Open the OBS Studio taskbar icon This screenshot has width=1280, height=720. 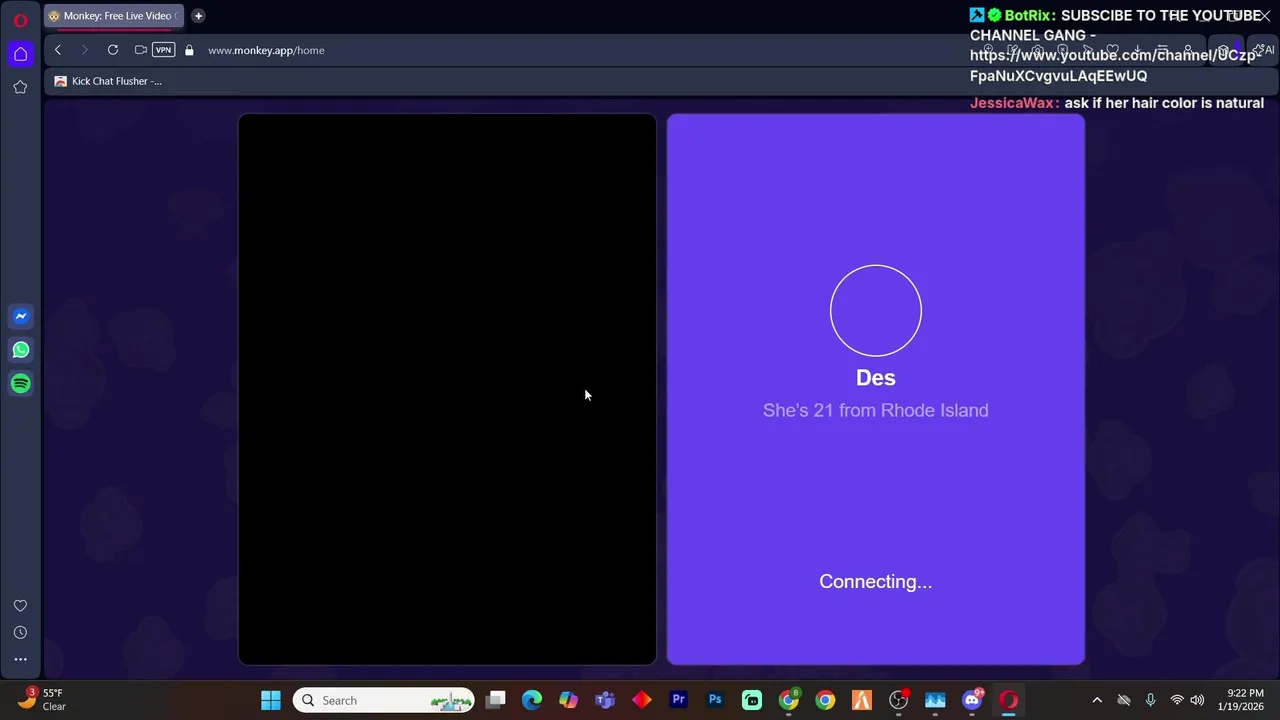898,700
